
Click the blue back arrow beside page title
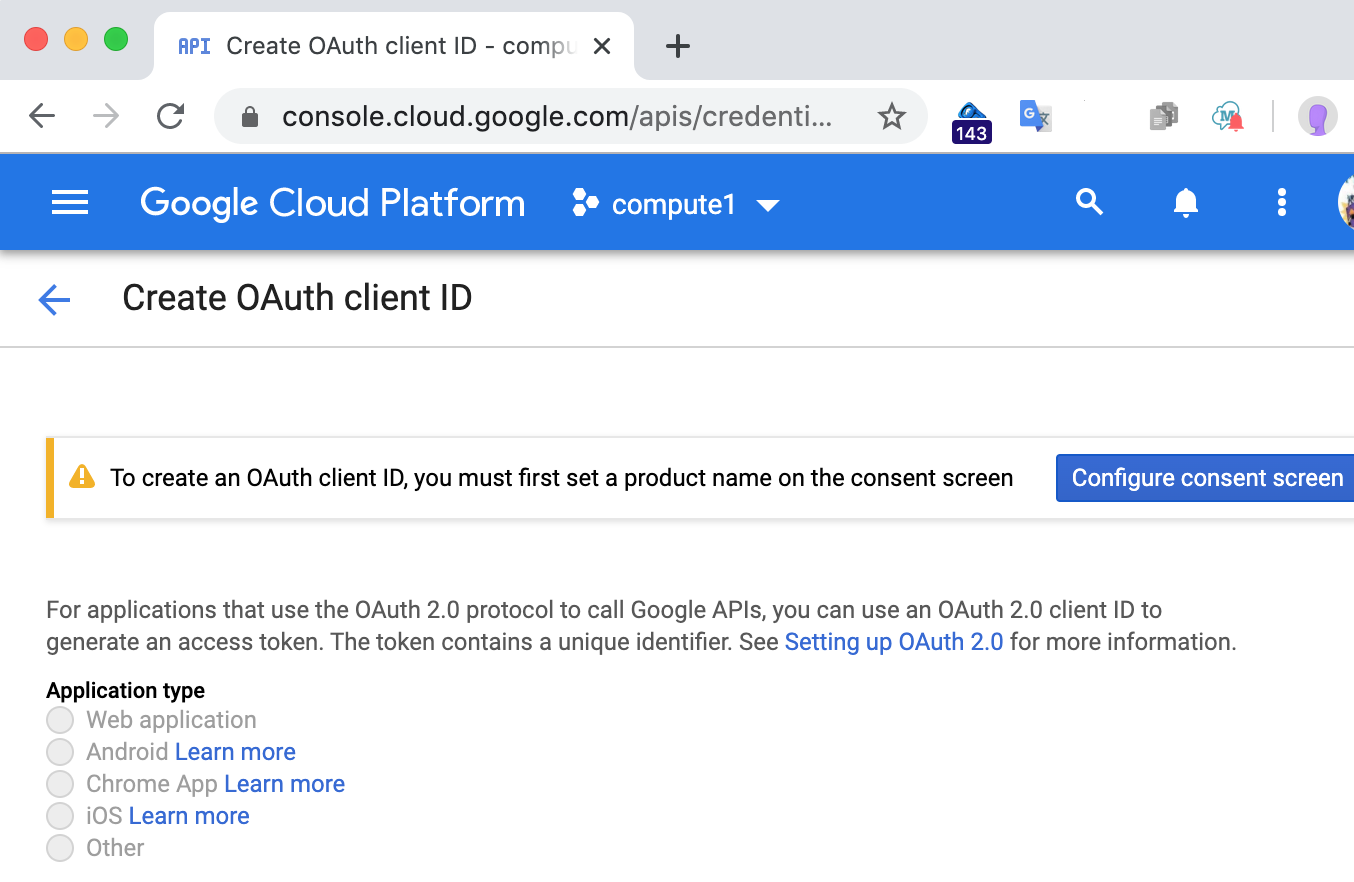pos(54,299)
